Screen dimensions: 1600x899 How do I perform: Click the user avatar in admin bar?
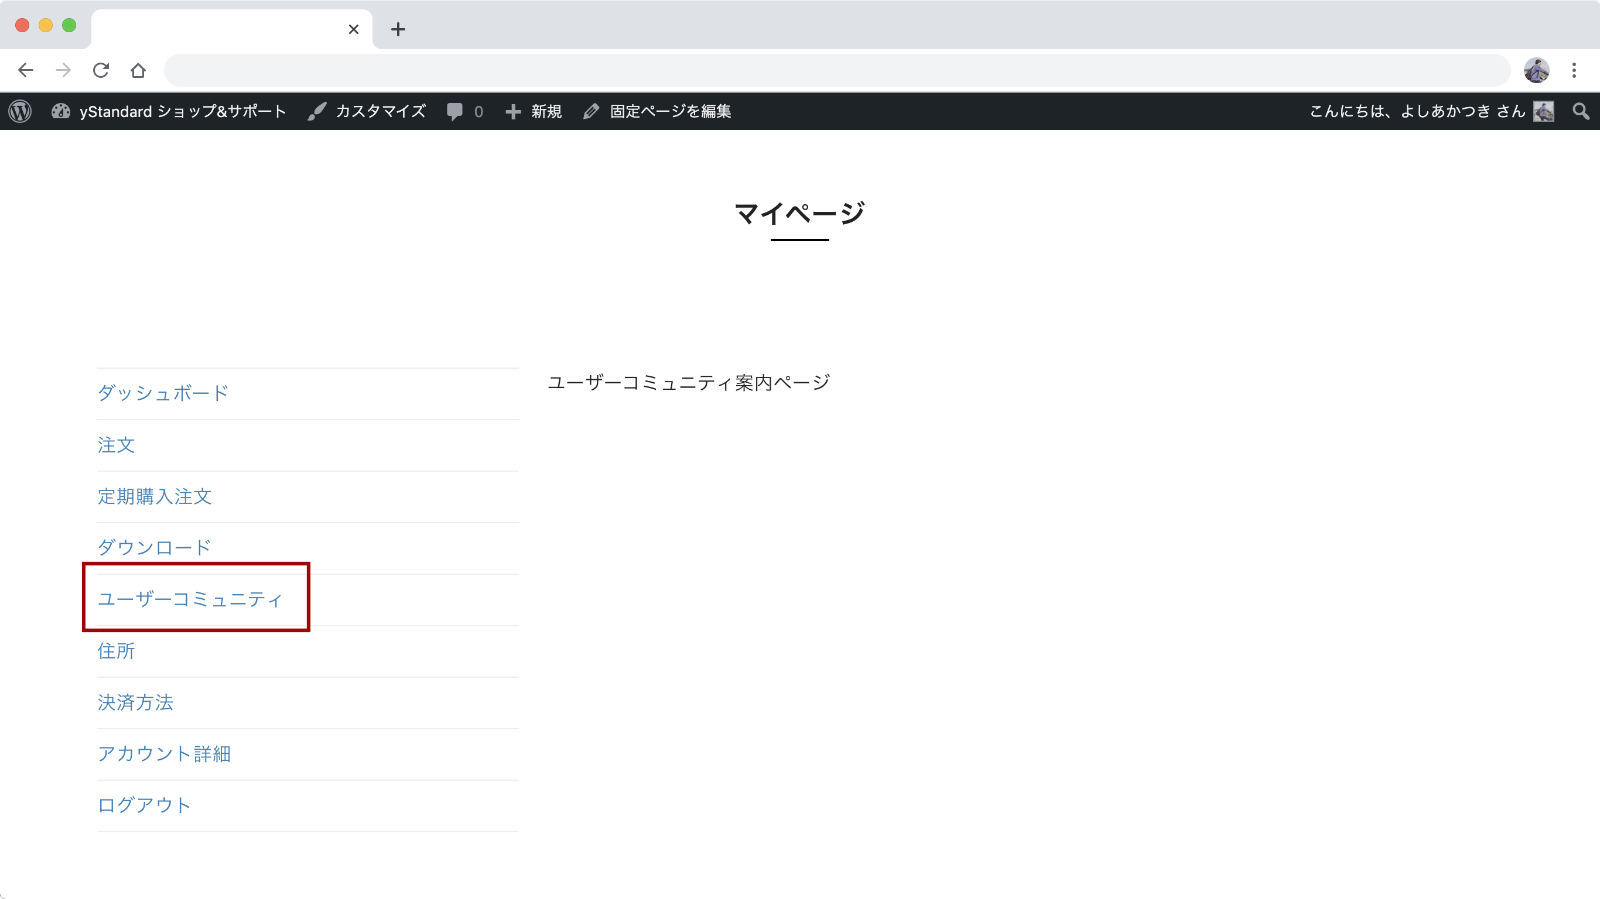(x=1544, y=111)
